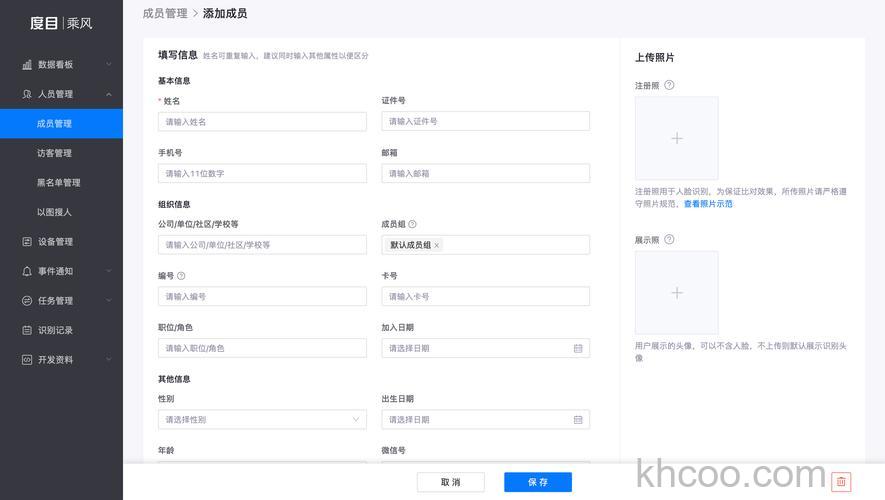The height and width of the screenshot is (500, 885).
Task: Click the 组织信息 section label
Action: pos(174,204)
